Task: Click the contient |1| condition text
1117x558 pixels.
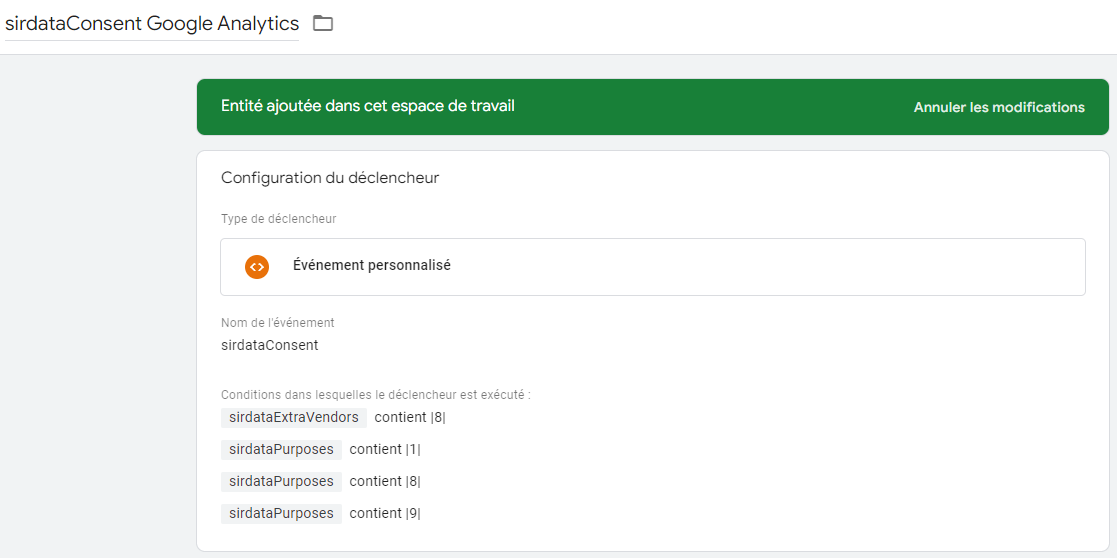Action: coord(384,450)
